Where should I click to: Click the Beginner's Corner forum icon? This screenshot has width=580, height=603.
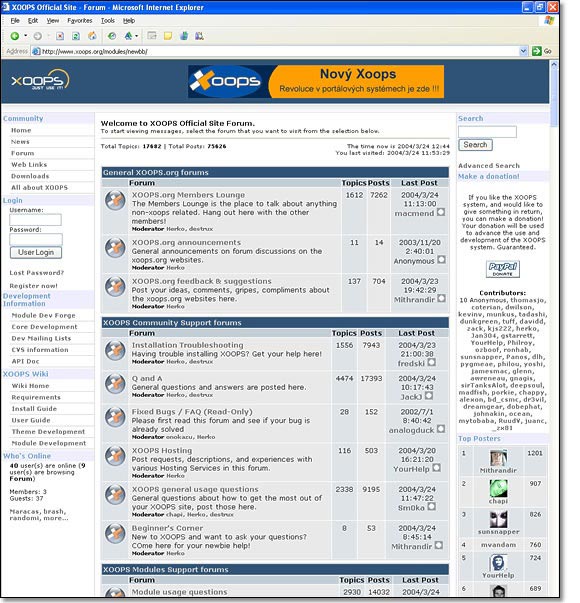[115, 533]
